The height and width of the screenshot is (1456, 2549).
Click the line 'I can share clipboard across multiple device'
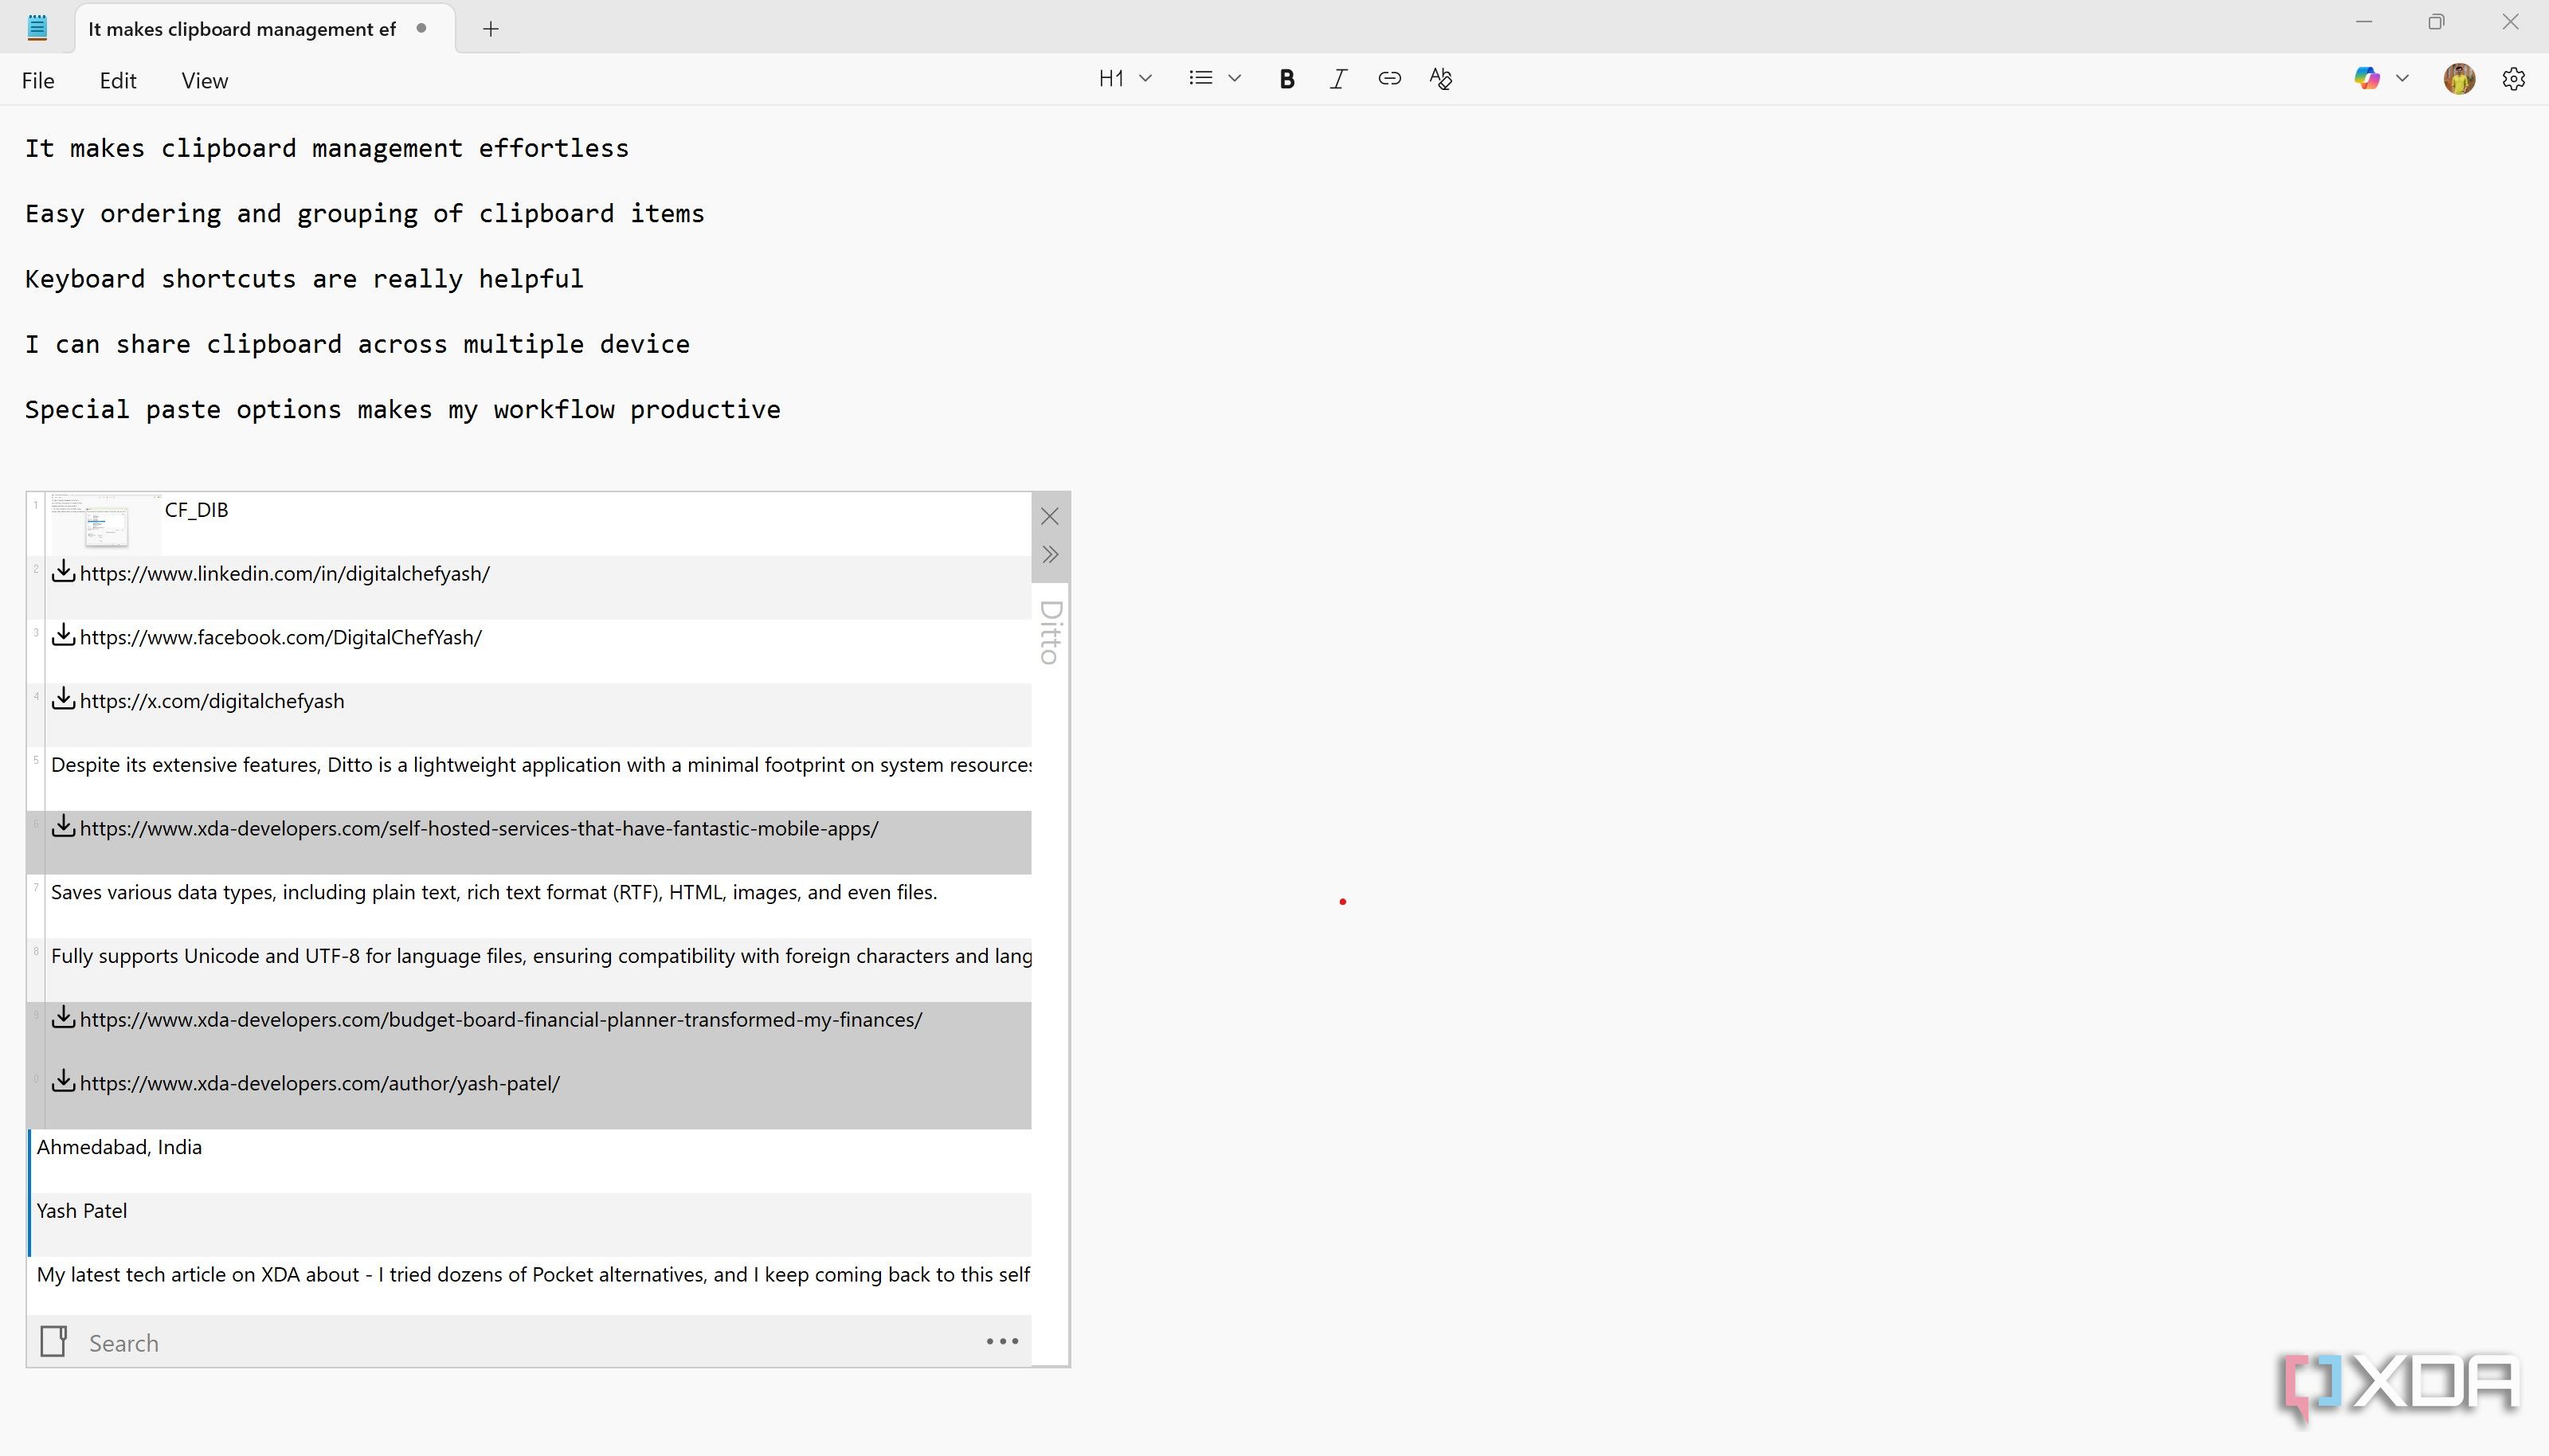point(357,345)
